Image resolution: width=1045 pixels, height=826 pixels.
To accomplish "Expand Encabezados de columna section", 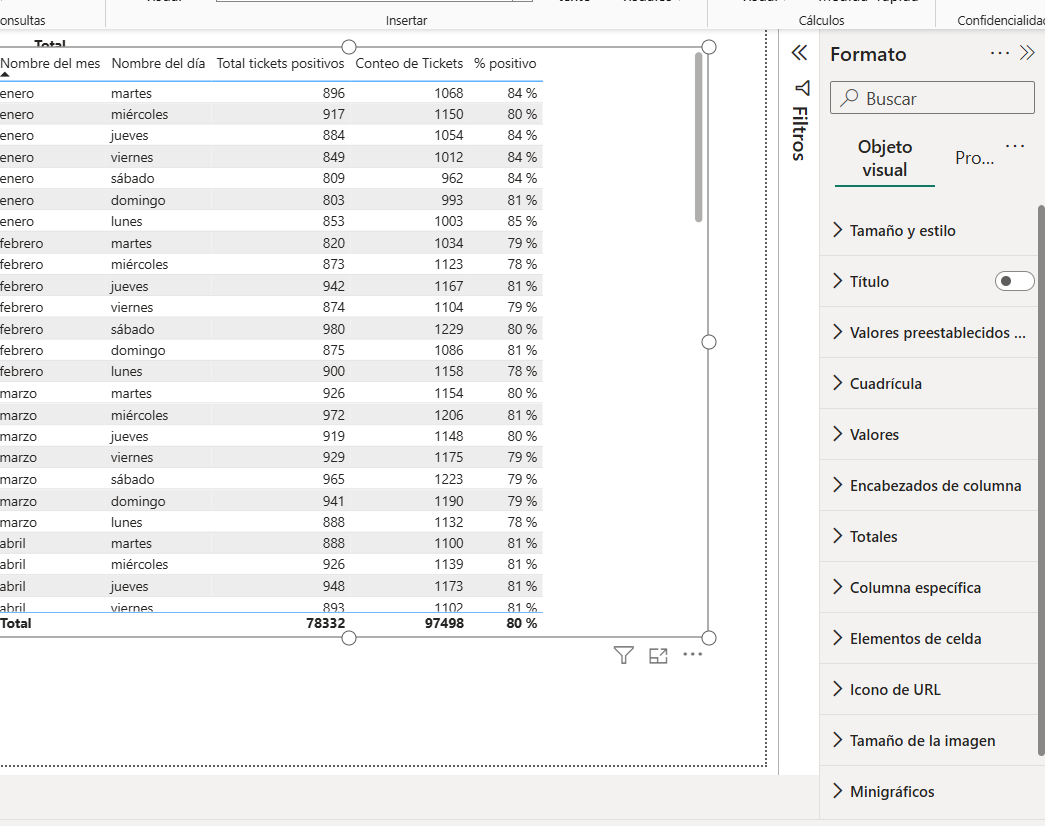I will pyautogui.click(x=935, y=486).
